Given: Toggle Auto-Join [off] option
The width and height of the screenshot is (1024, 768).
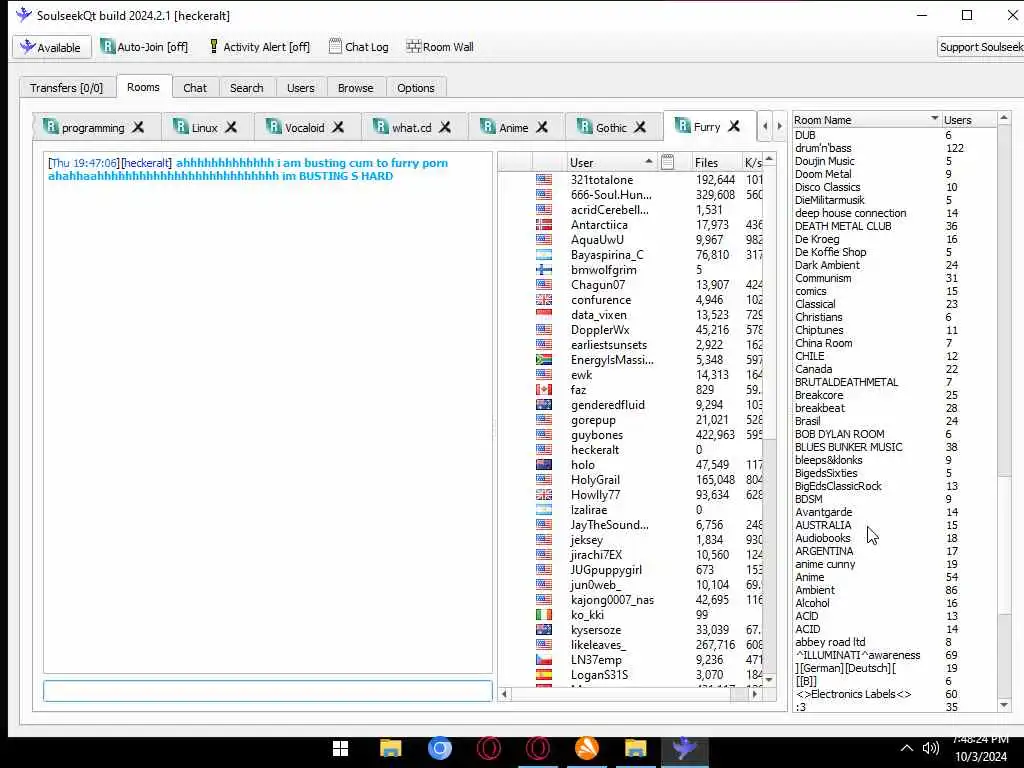Looking at the screenshot, I should (144, 47).
